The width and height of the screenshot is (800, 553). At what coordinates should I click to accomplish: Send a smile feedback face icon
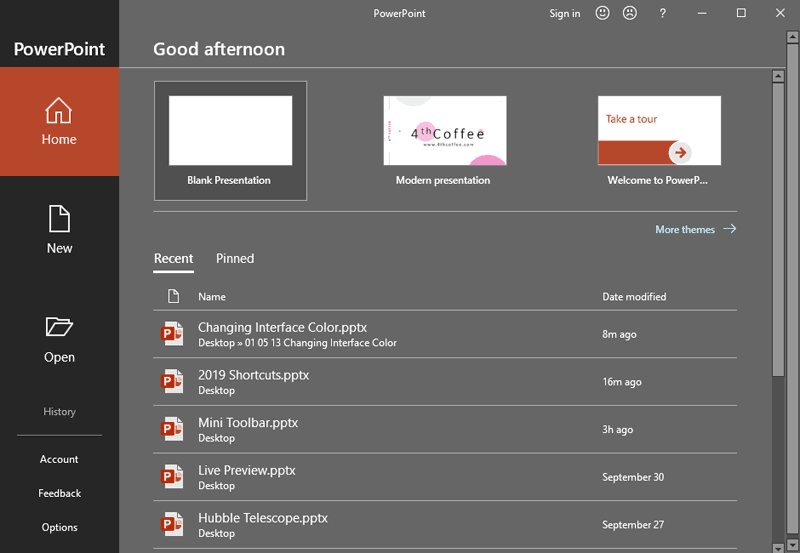[603, 13]
